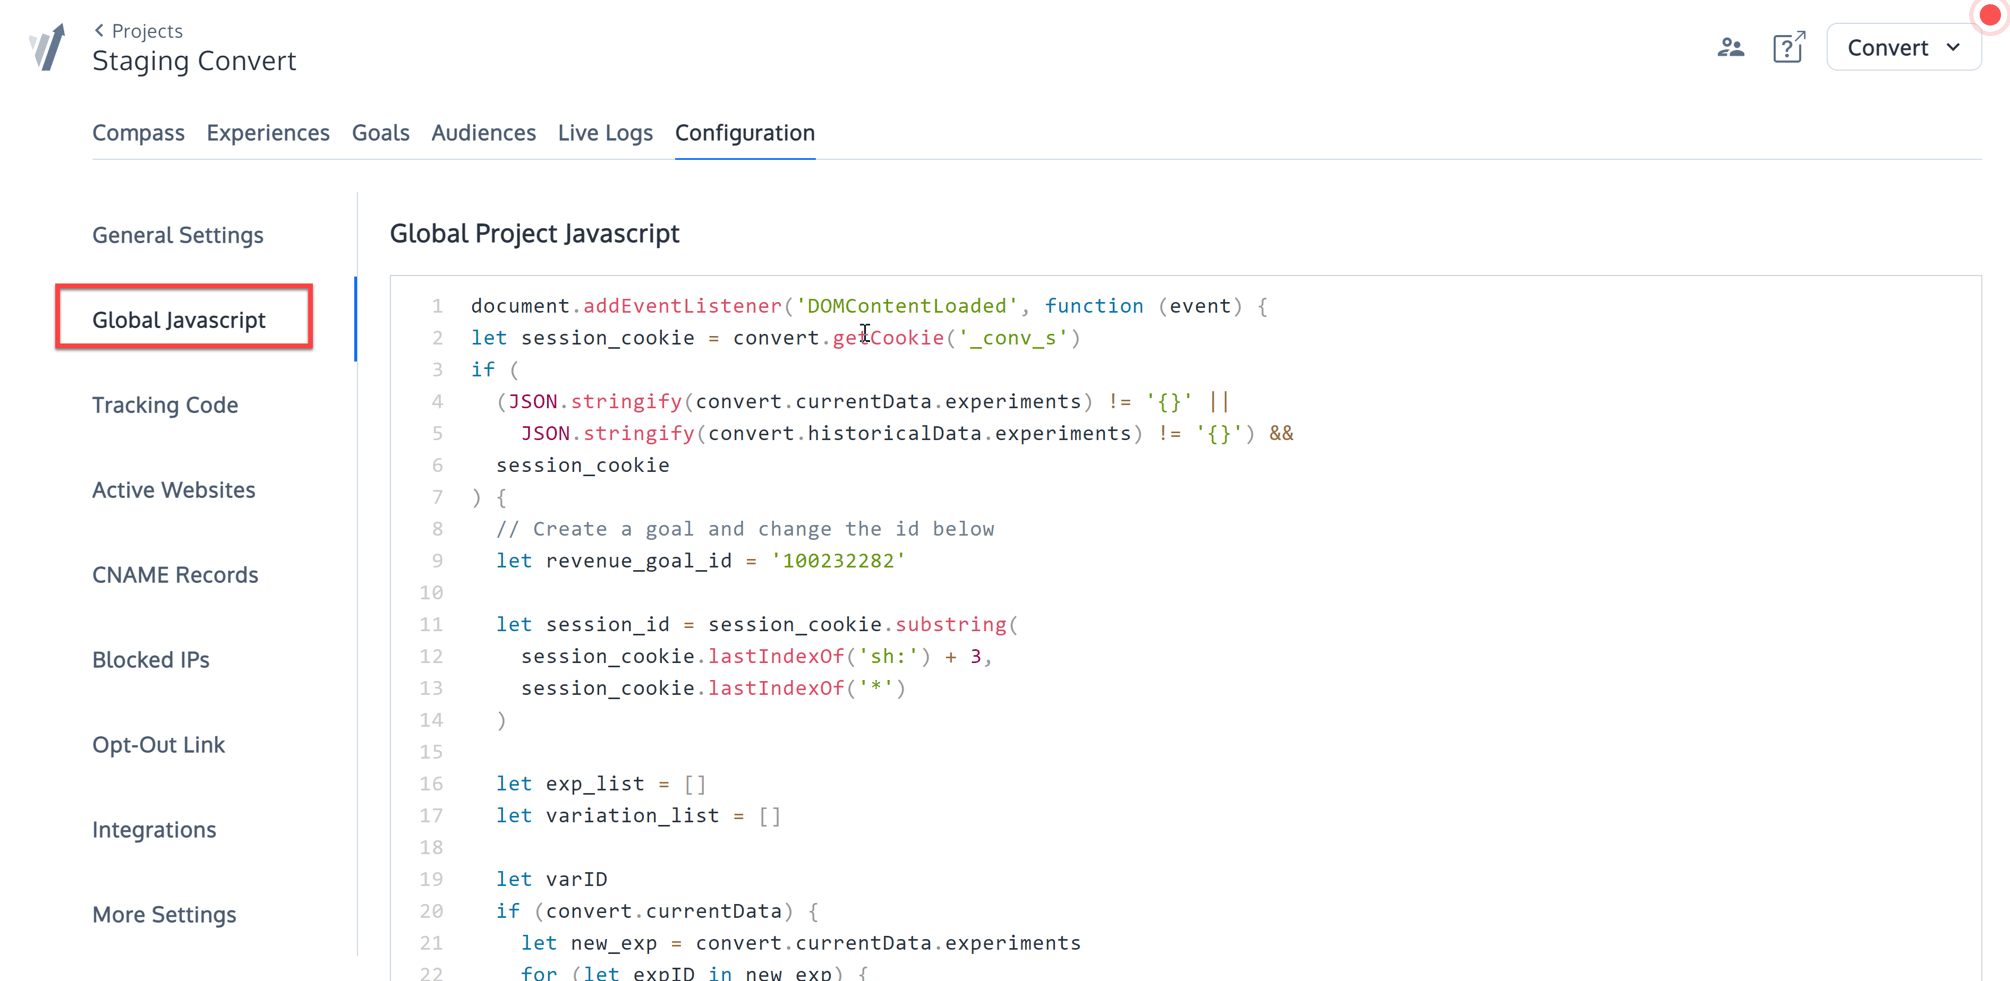Switch to the Compass tab
The height and width of the screenshot is (981, 2010).
138,132
